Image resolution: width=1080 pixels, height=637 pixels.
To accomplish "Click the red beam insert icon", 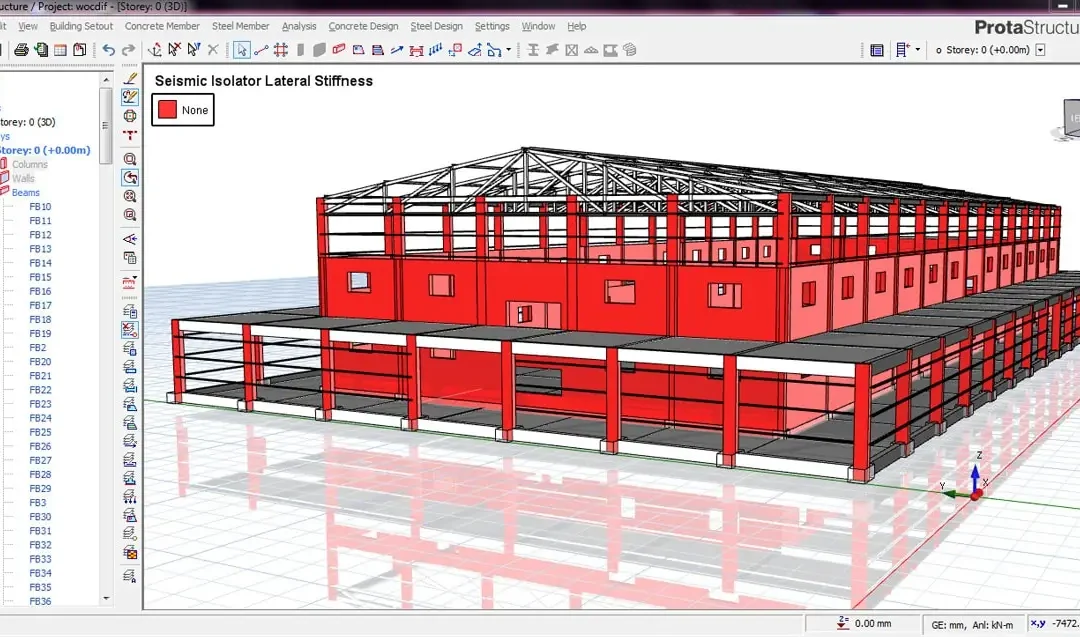I will [x=338, y=50].
